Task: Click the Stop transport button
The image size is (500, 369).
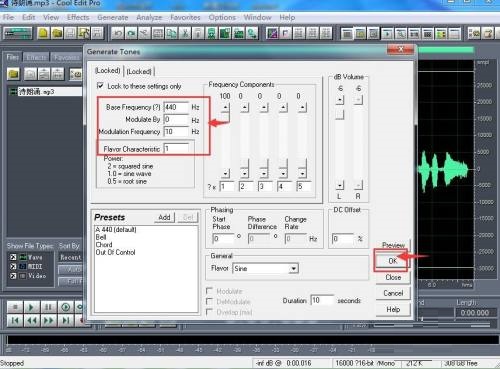Action: (15, 307)
